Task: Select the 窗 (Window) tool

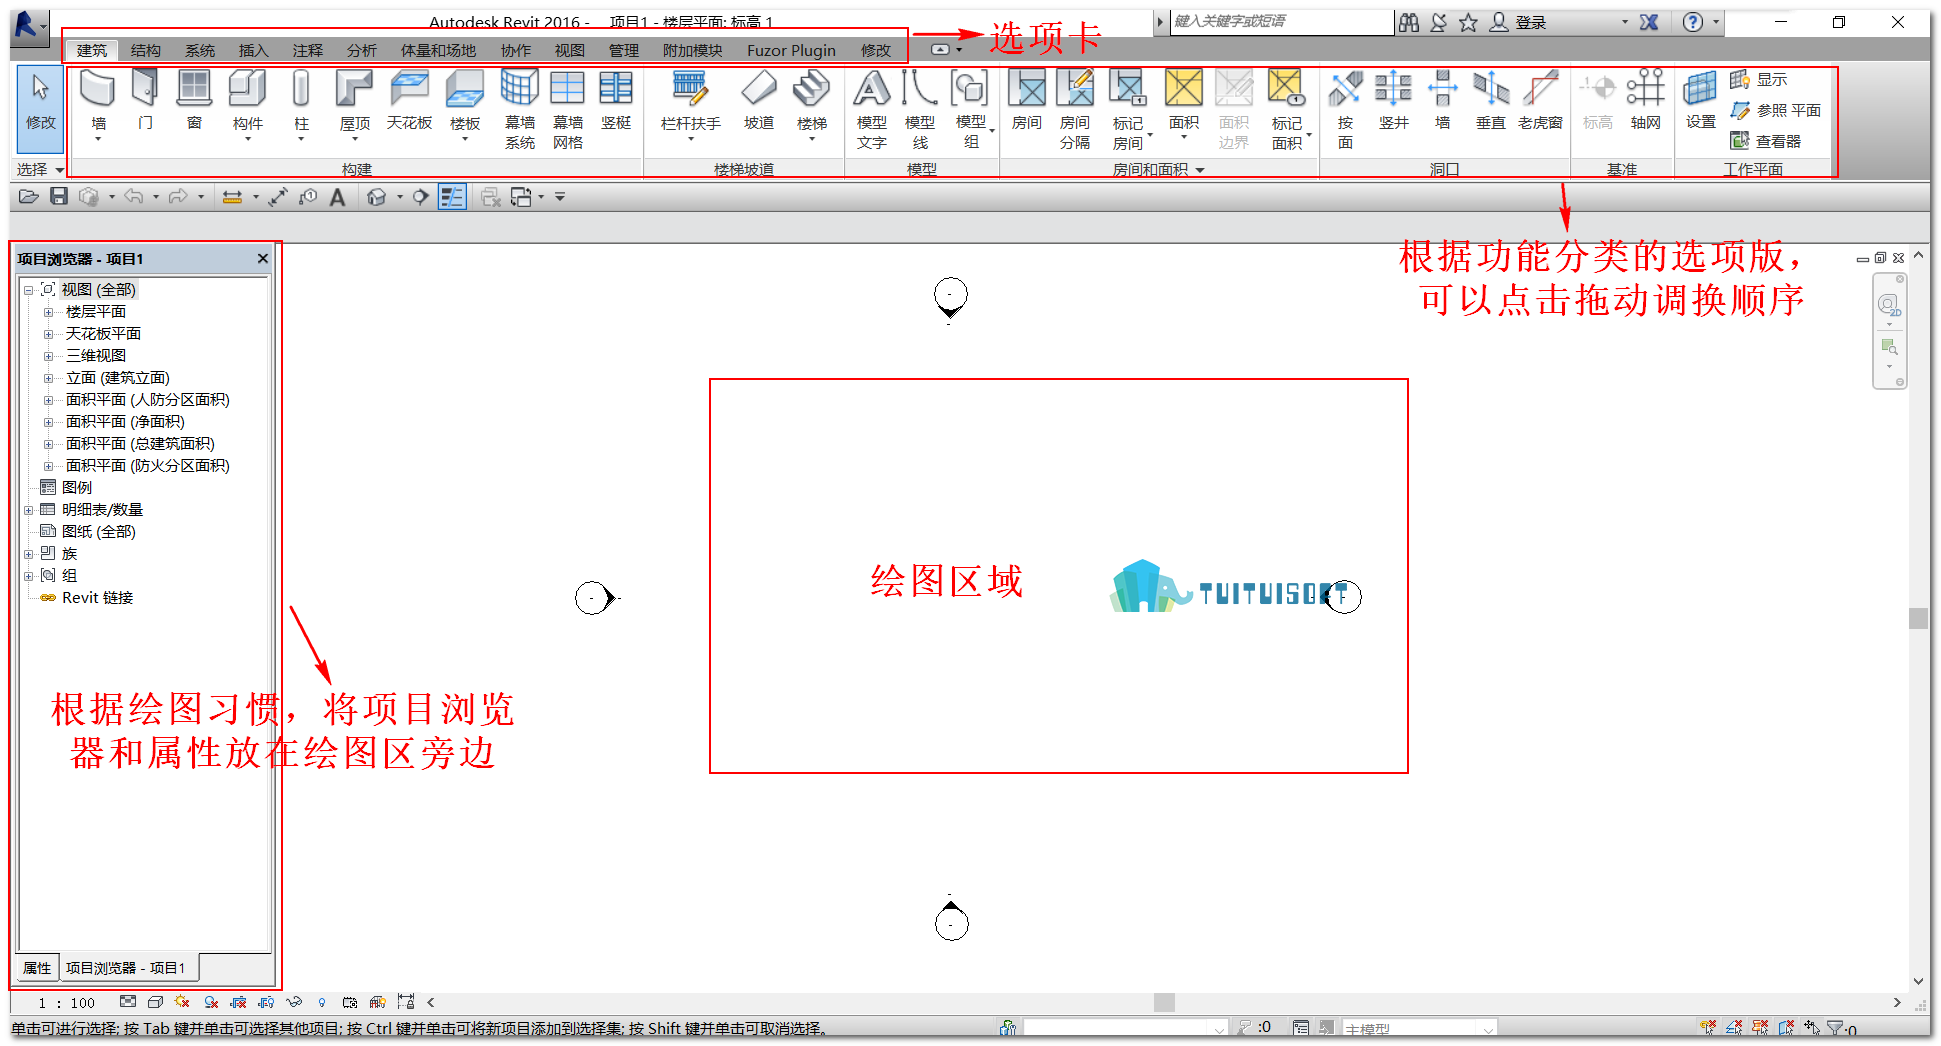Action: coord(194,101)
